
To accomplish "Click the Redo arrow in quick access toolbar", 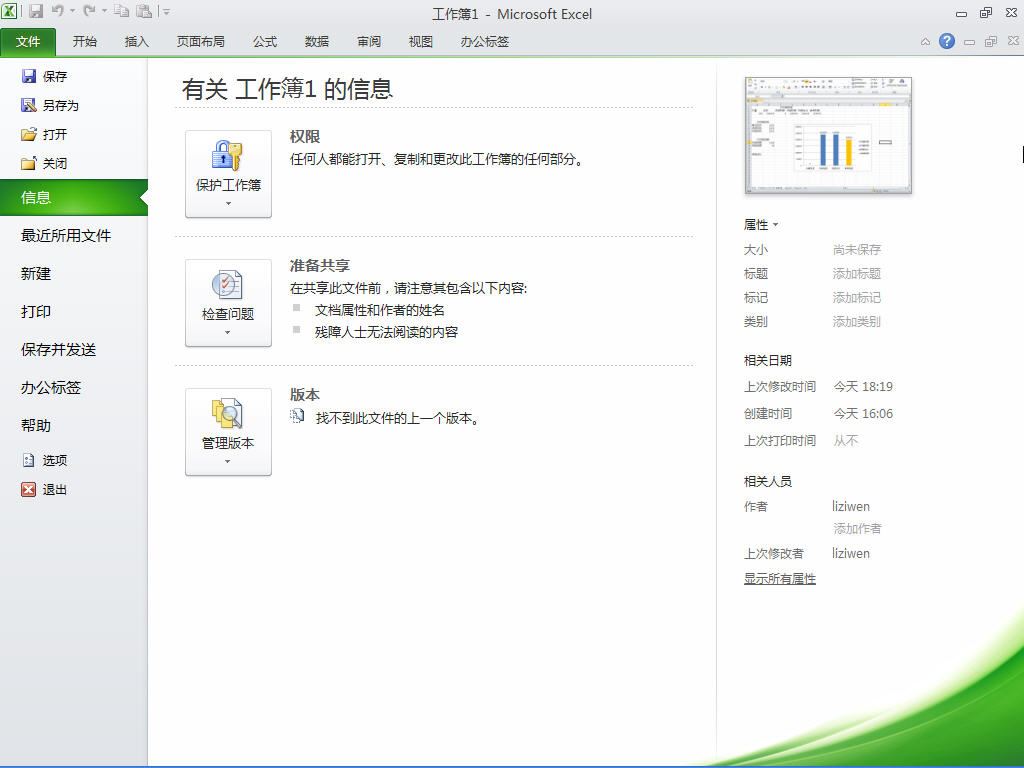I will 89,11.
